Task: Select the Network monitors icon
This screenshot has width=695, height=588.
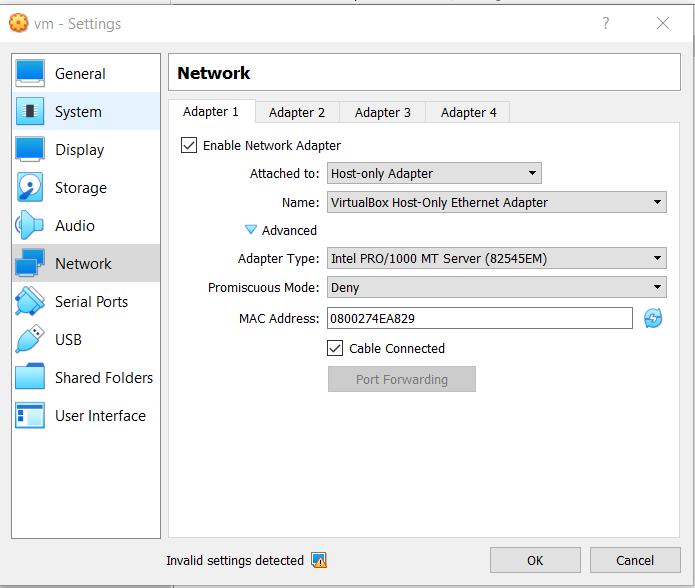Action: coord(30,263)
